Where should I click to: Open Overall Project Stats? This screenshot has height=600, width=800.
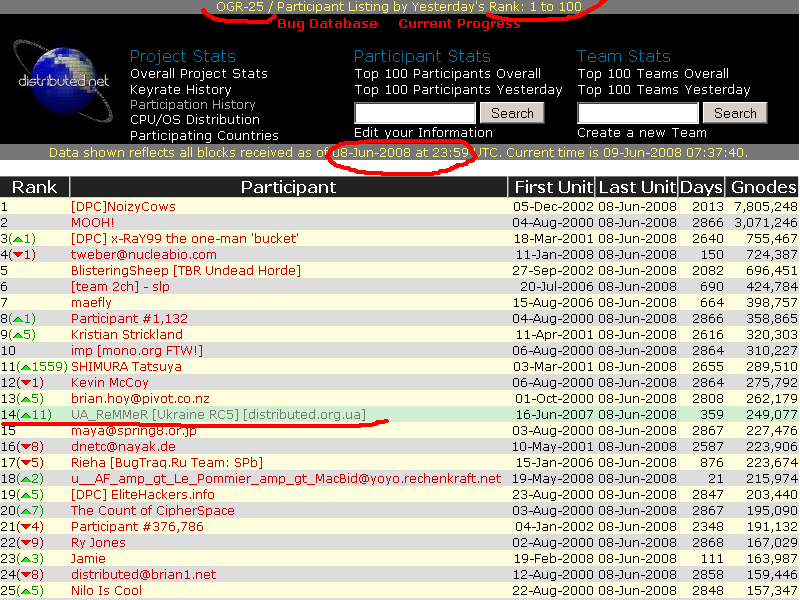point(198,73)
